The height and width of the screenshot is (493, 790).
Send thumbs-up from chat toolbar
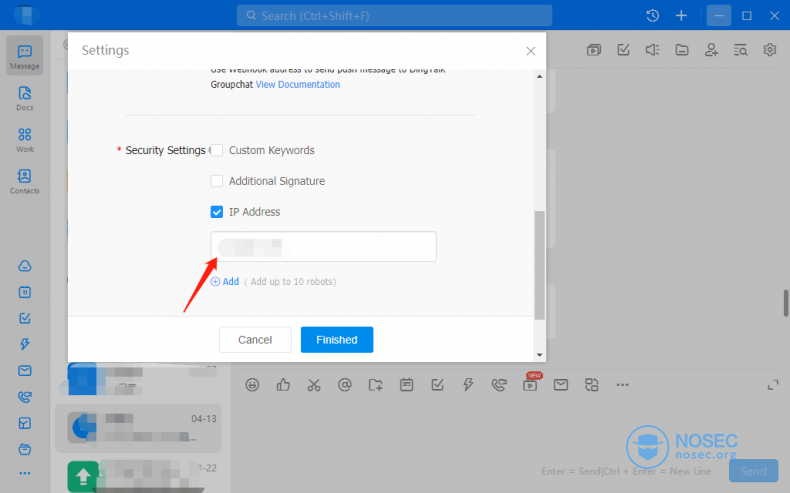(283, 385)
